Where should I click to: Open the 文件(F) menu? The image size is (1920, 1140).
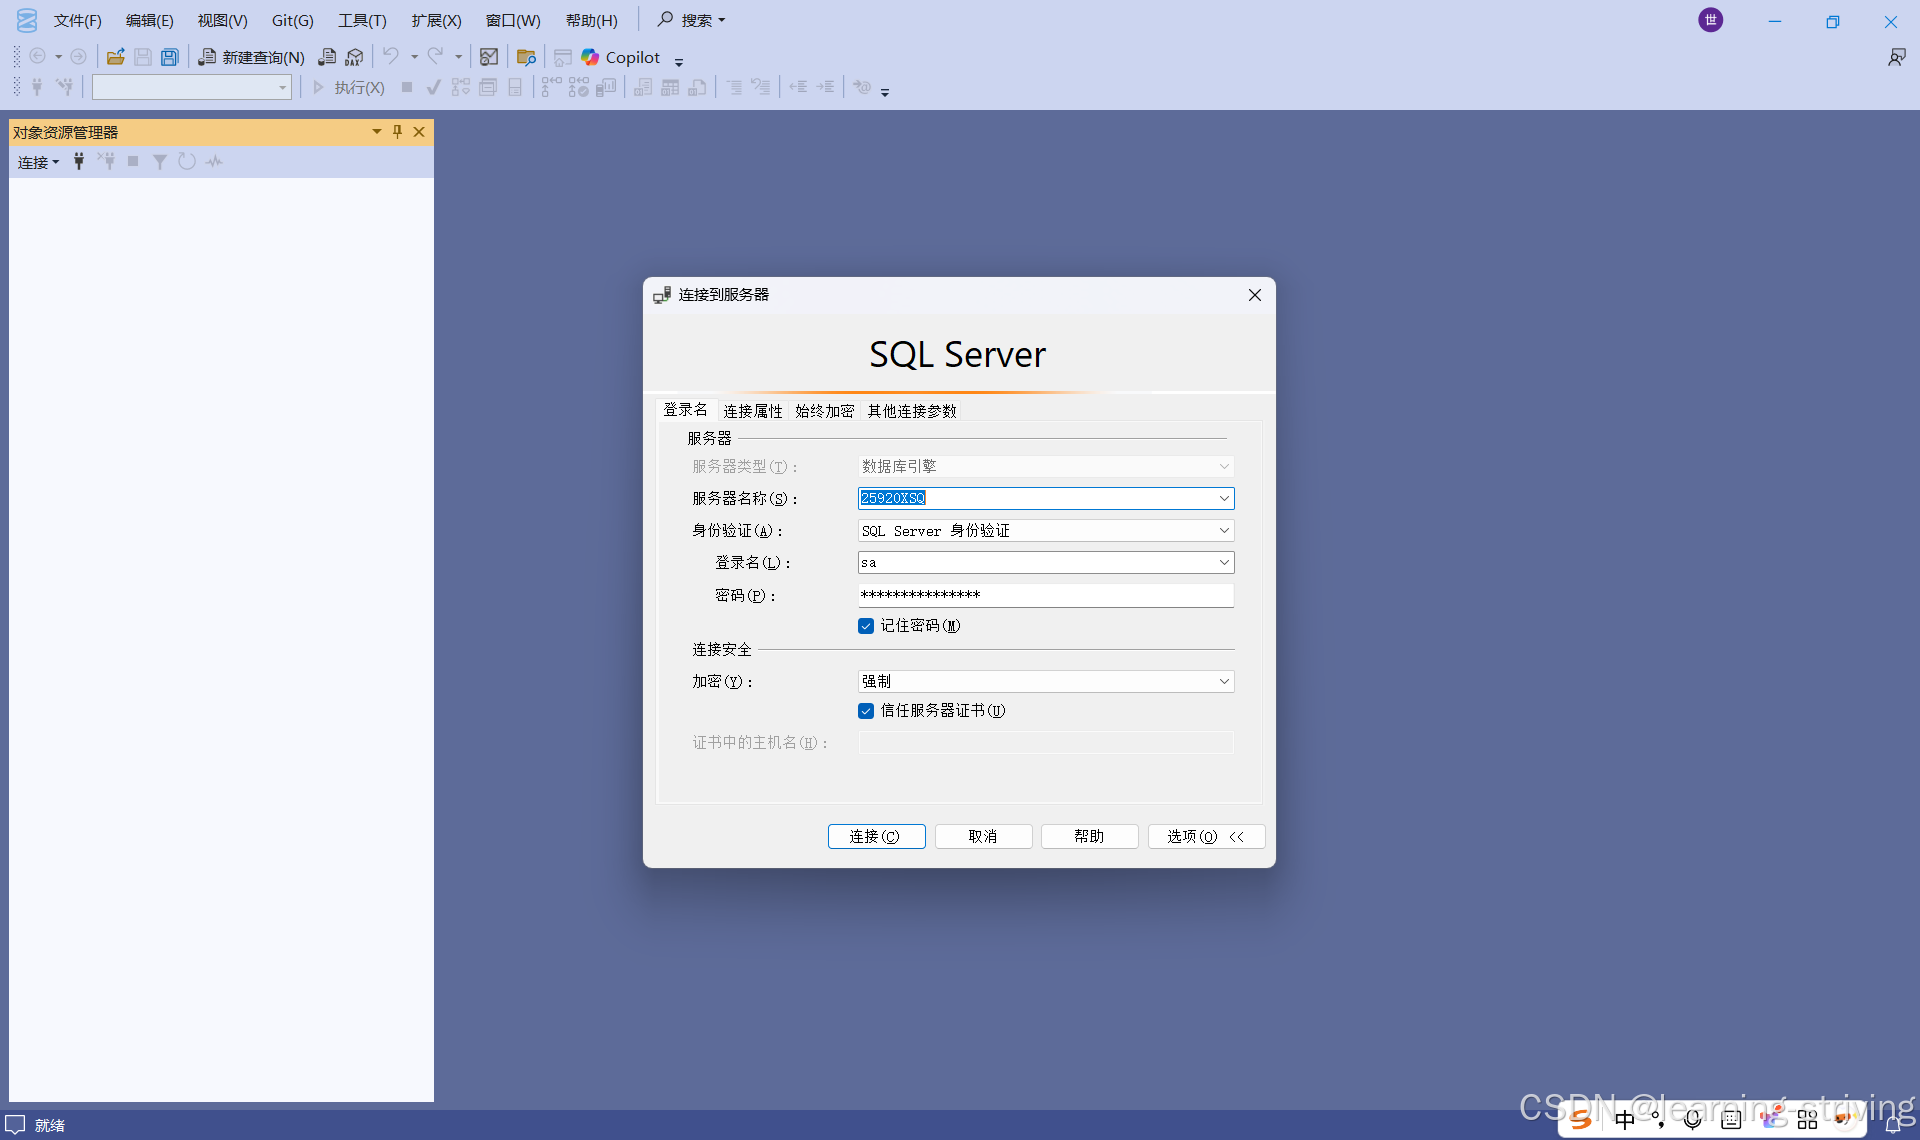[x=77, y=20]
